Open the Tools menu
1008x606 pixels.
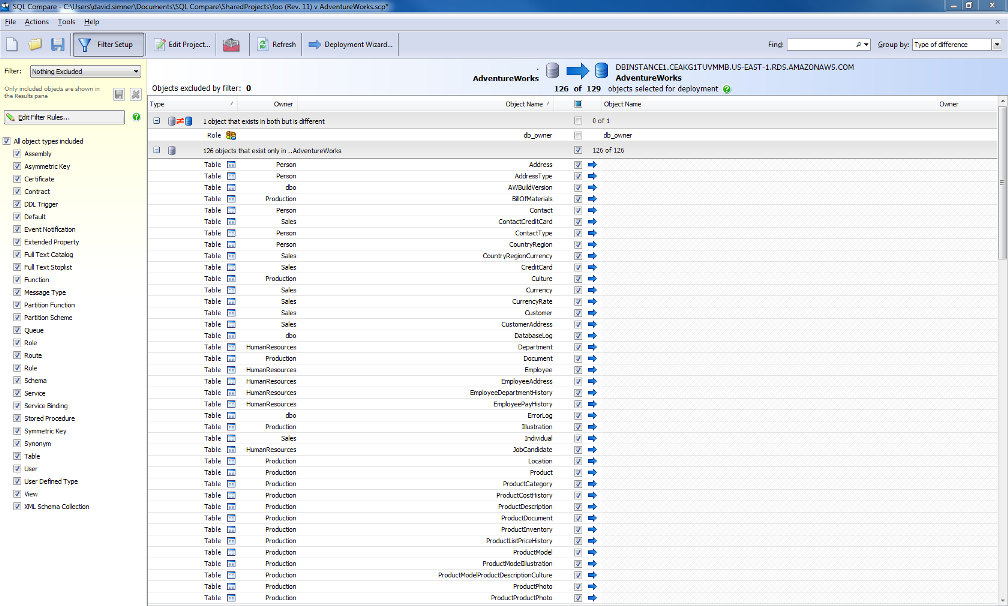(x=67, y=22)
